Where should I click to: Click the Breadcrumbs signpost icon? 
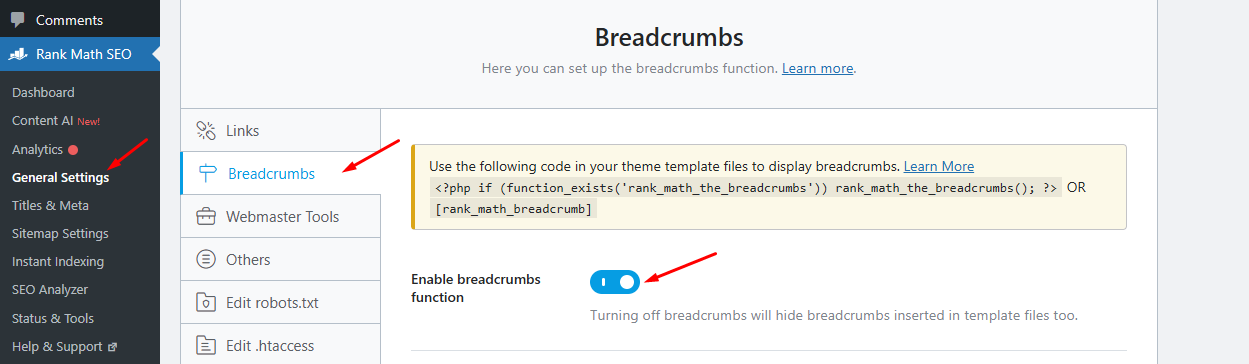(207, 173)
